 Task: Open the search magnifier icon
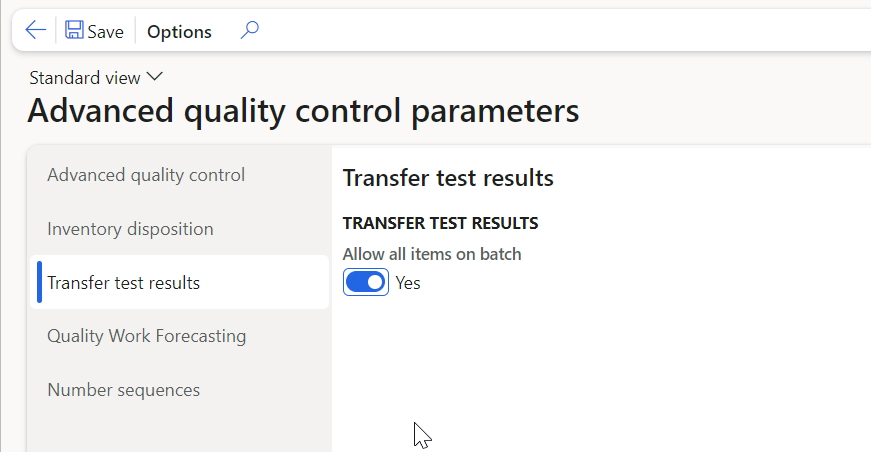point(249,31)
